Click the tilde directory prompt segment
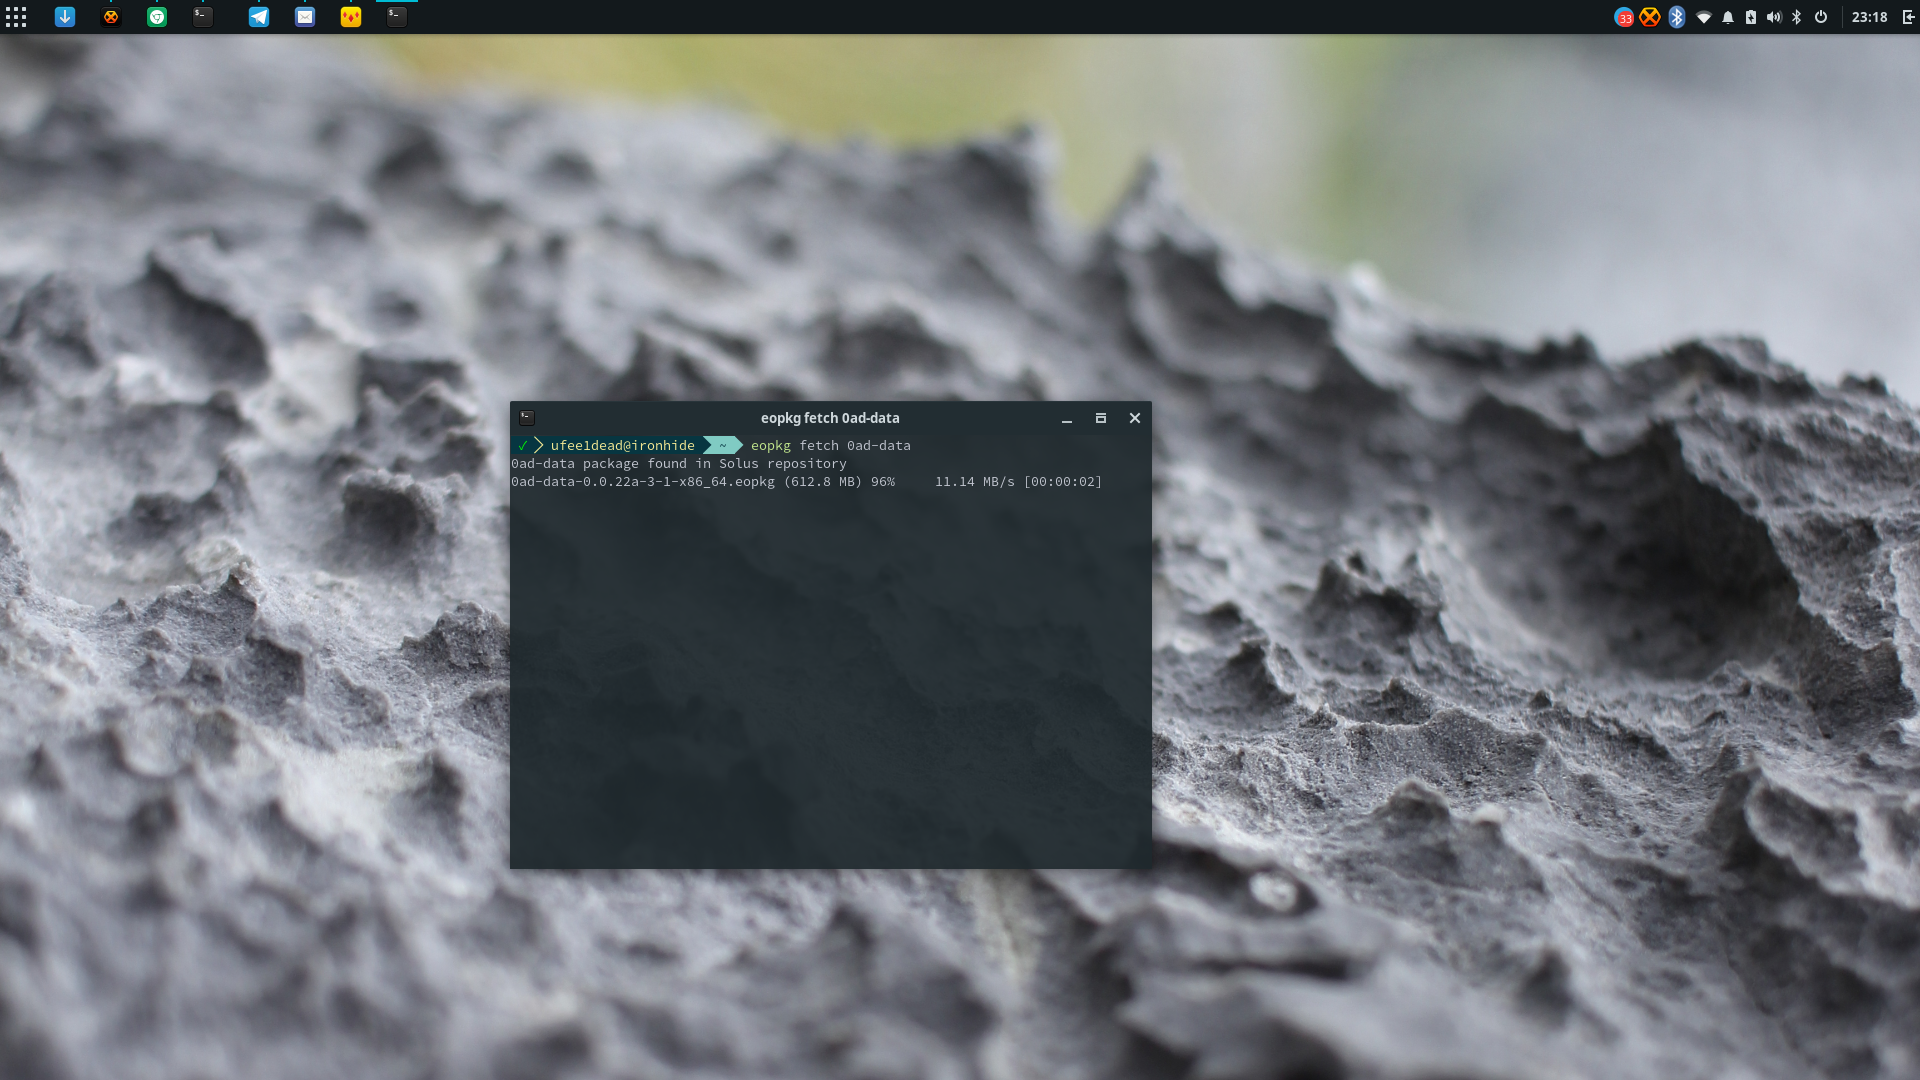1920x1080 pixels. (x=722, y=446)
